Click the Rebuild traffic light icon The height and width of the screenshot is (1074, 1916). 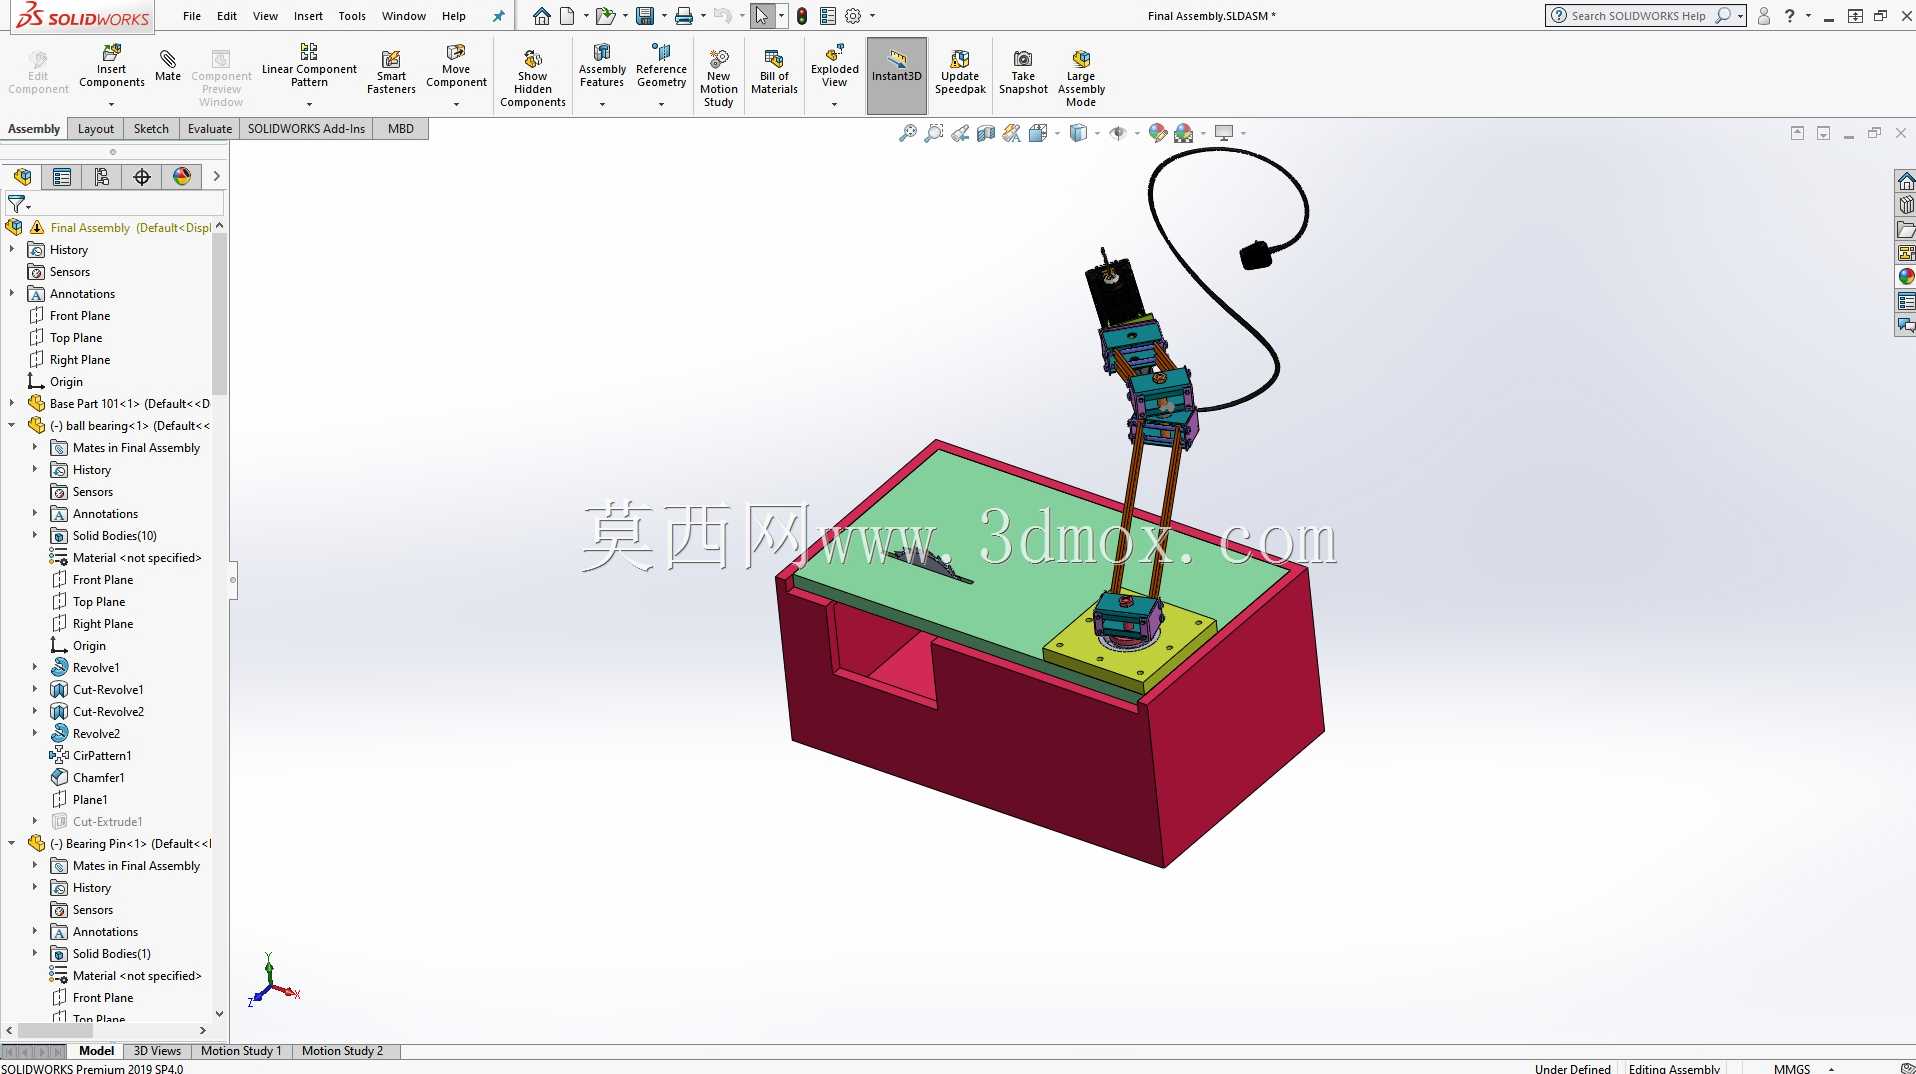pos(802,16)
